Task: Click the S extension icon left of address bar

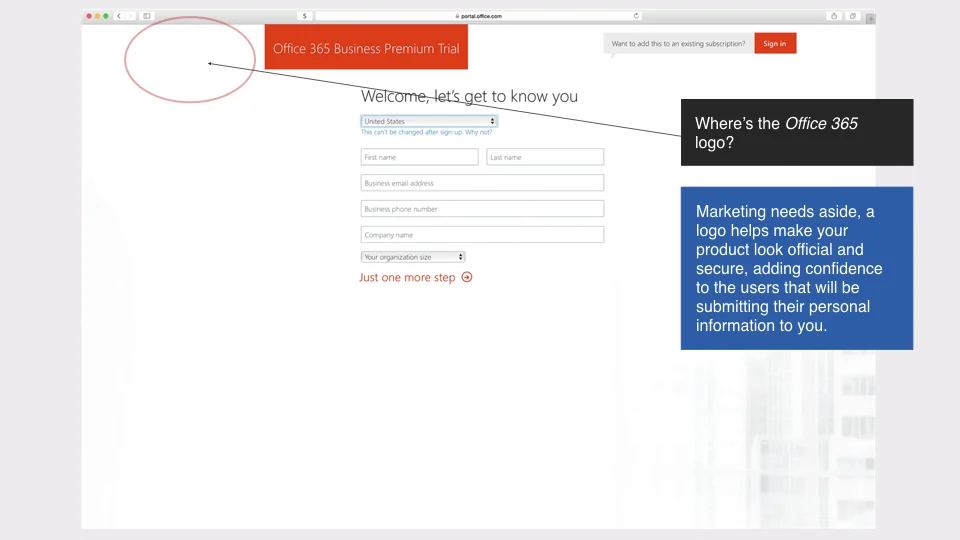Action: (x=304, y=16)
